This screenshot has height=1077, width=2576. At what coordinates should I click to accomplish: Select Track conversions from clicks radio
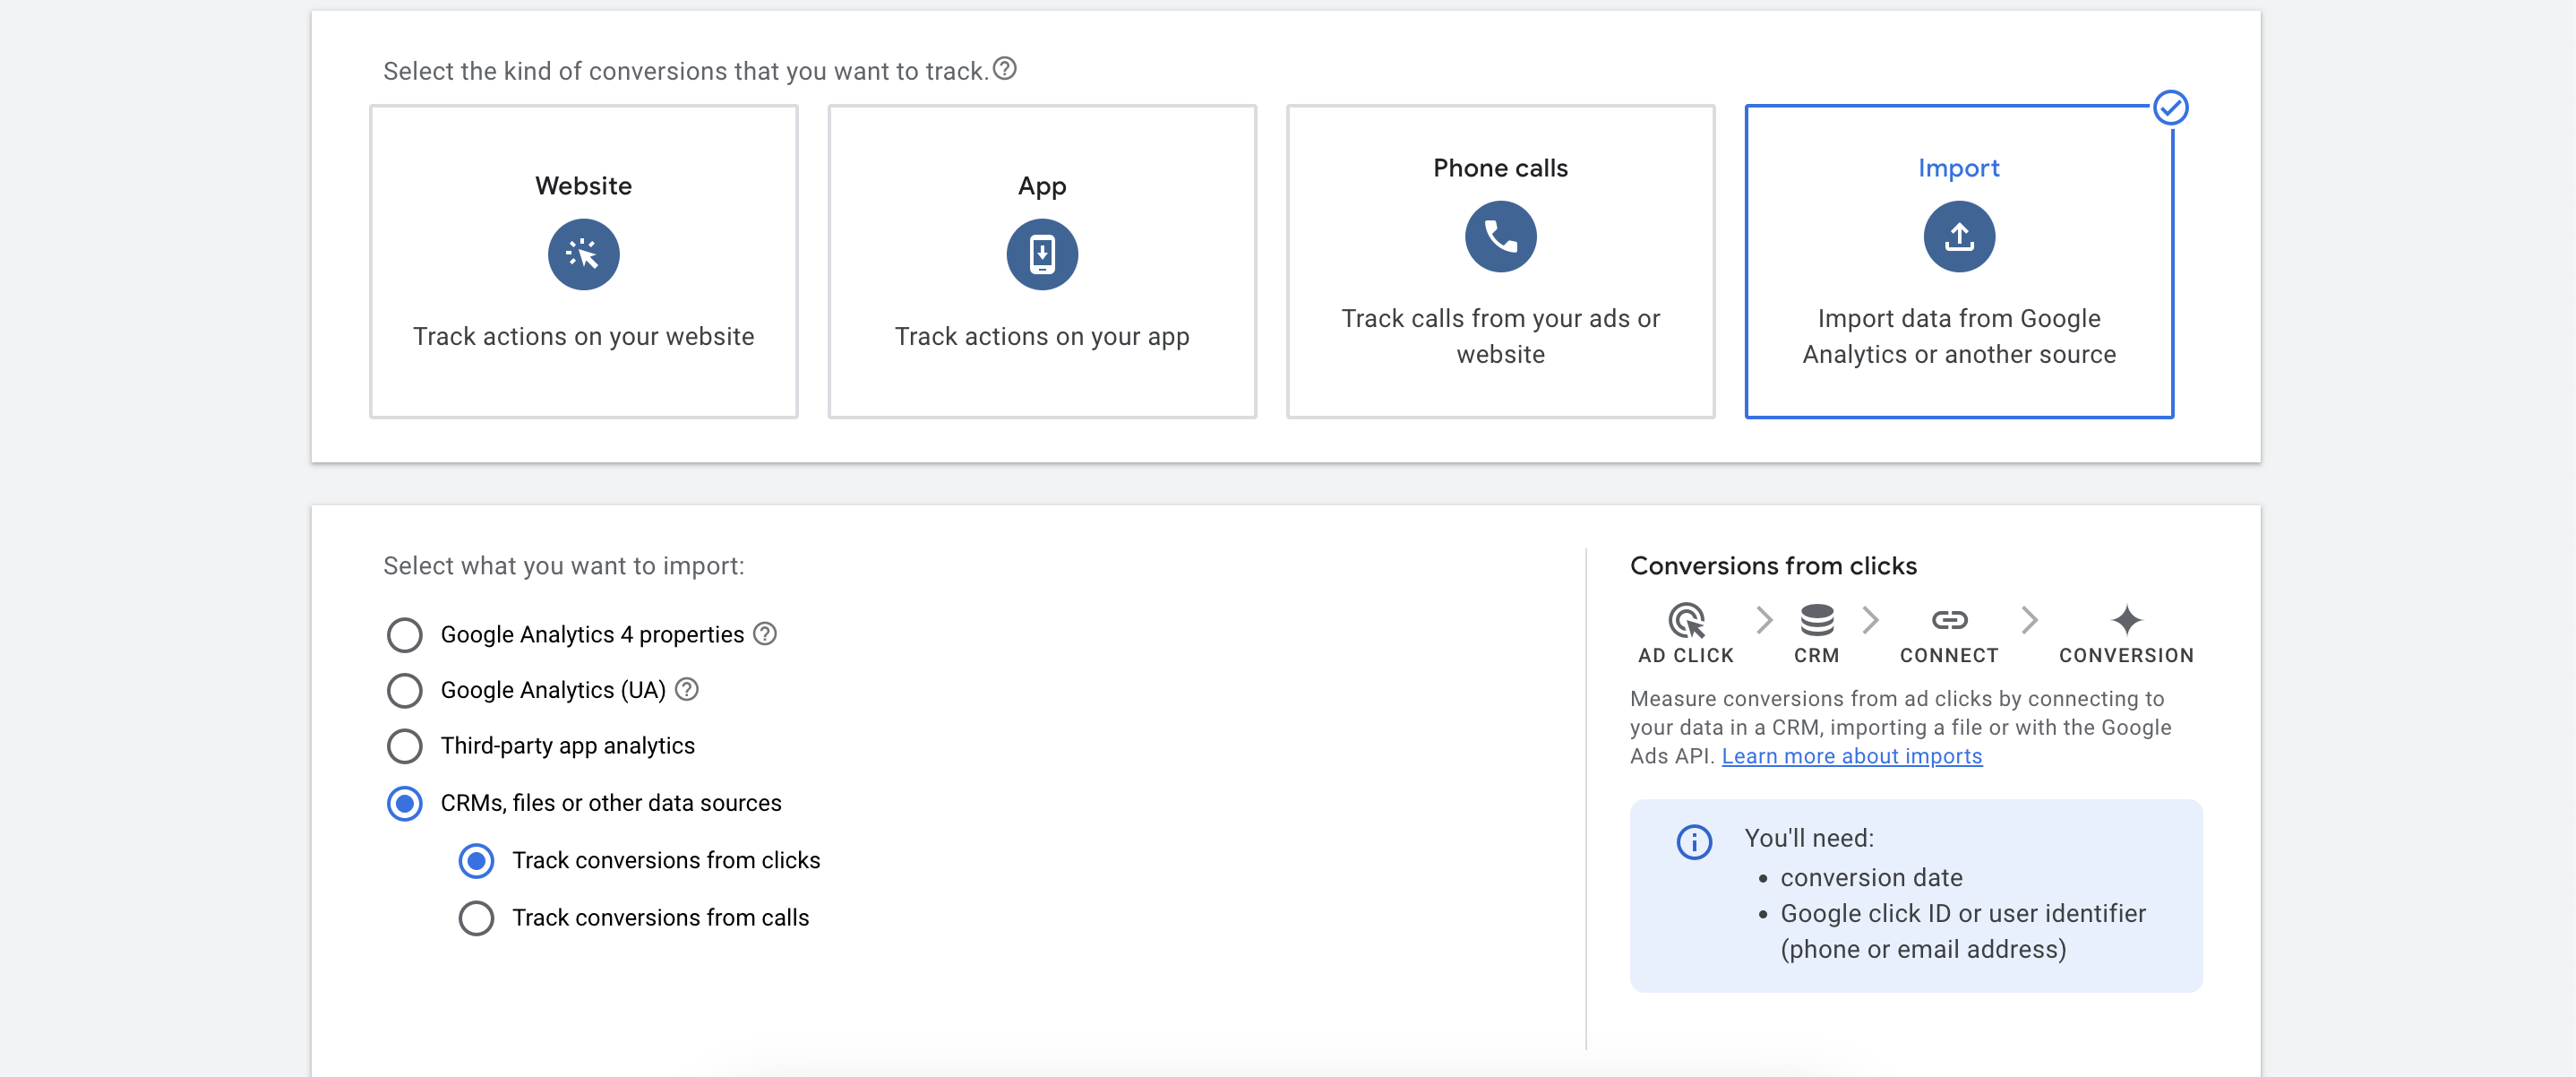(476, 861)
